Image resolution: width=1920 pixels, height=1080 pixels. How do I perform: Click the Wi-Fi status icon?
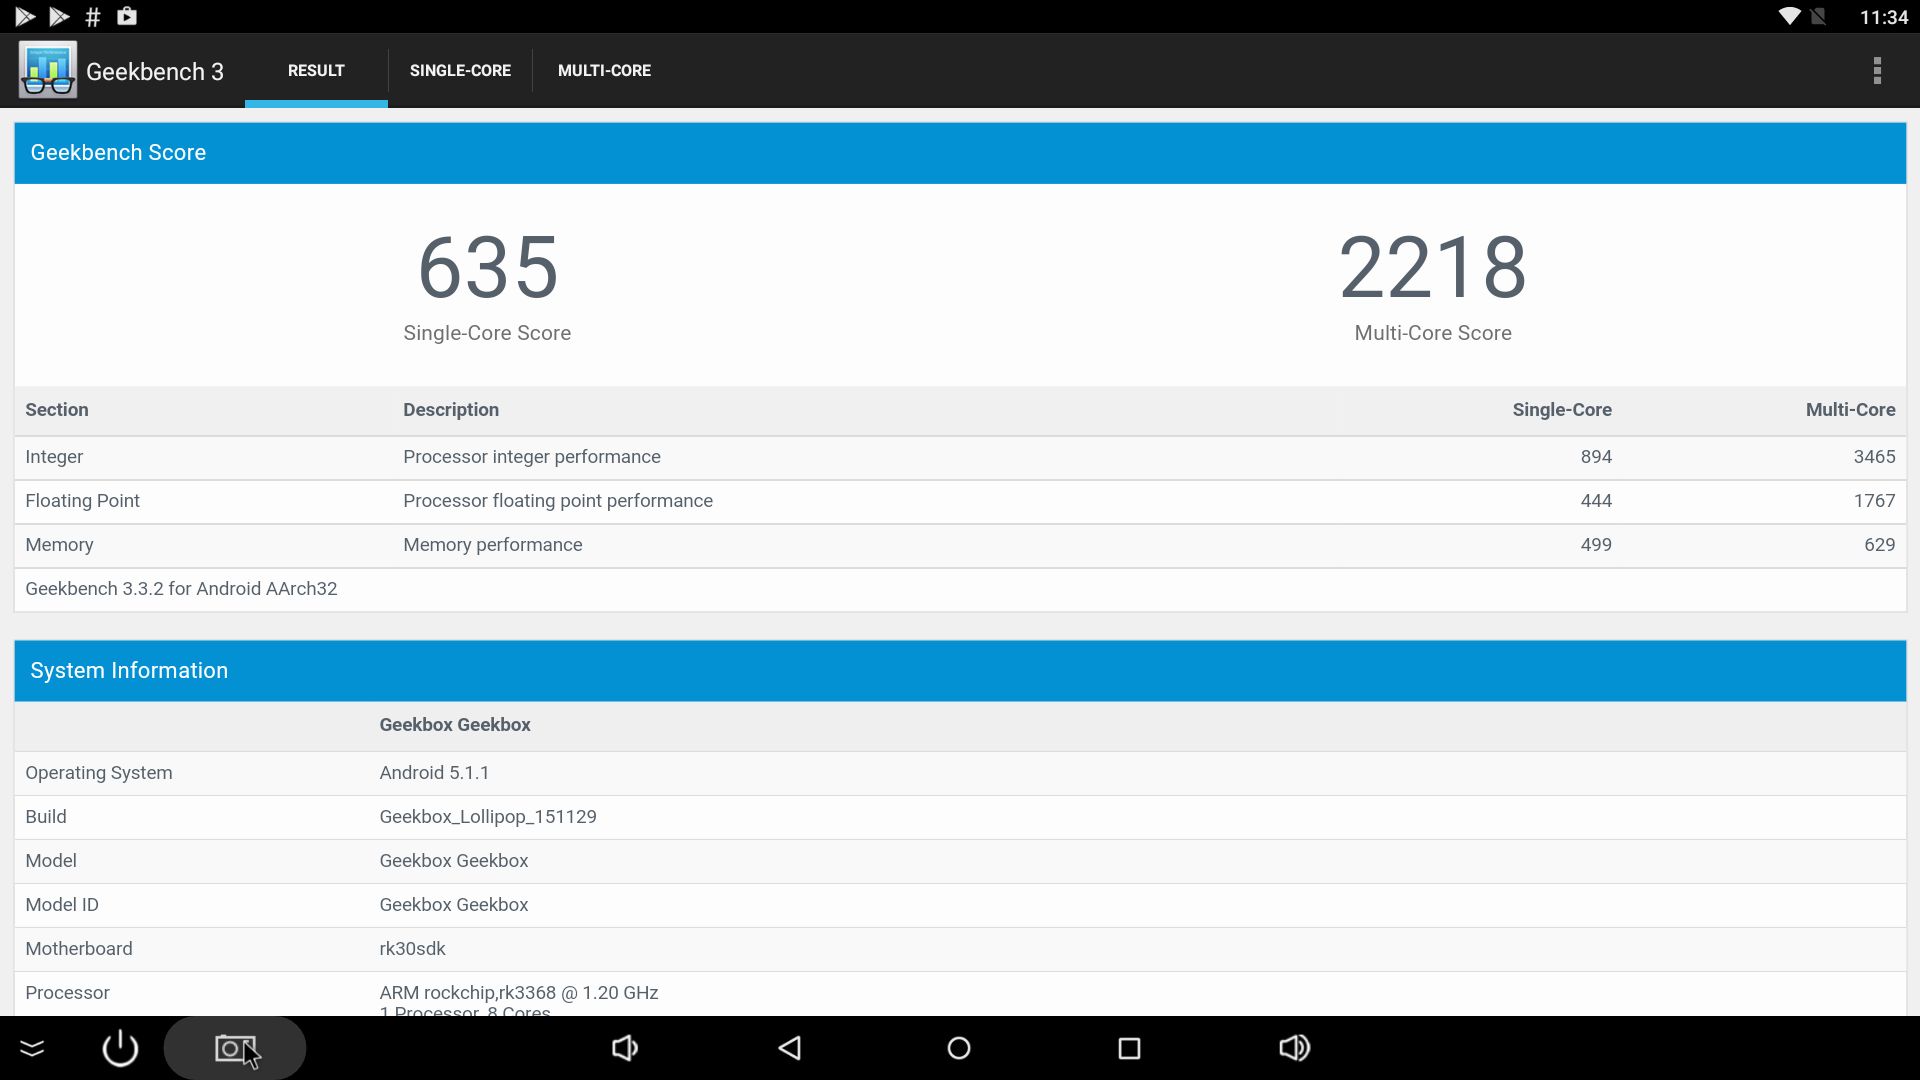point(1789,17)
